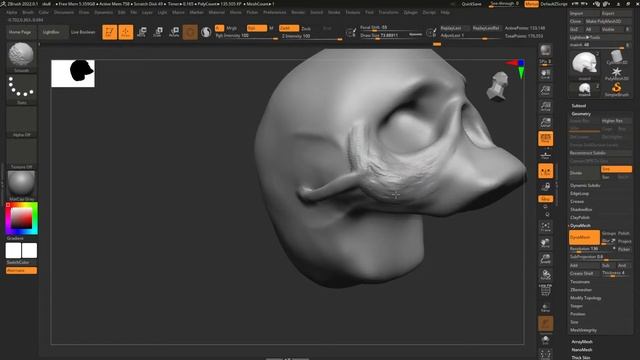Viewport: 640px width, 360px height.
Task: Open the Document menu
Action: pos(64,13)
